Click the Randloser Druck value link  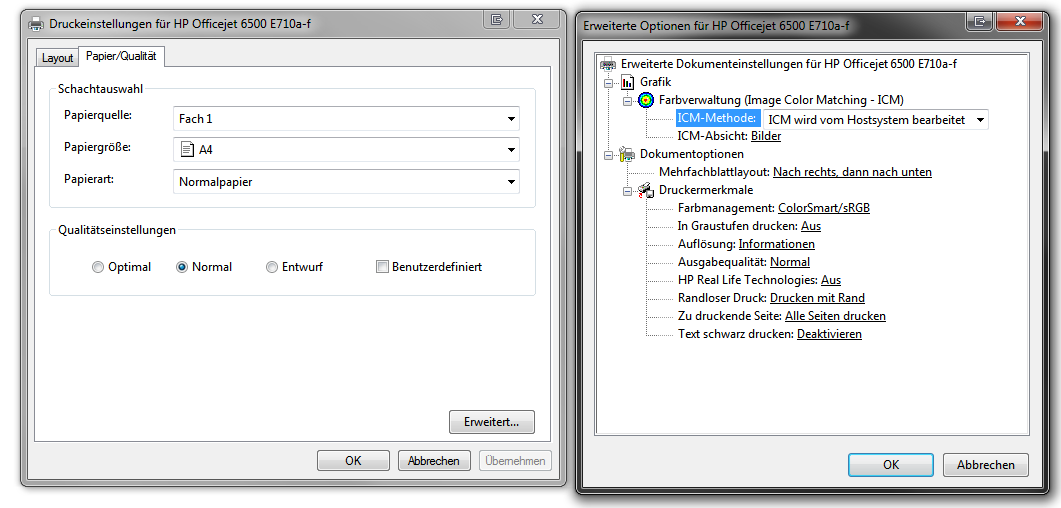click(817, 298)
